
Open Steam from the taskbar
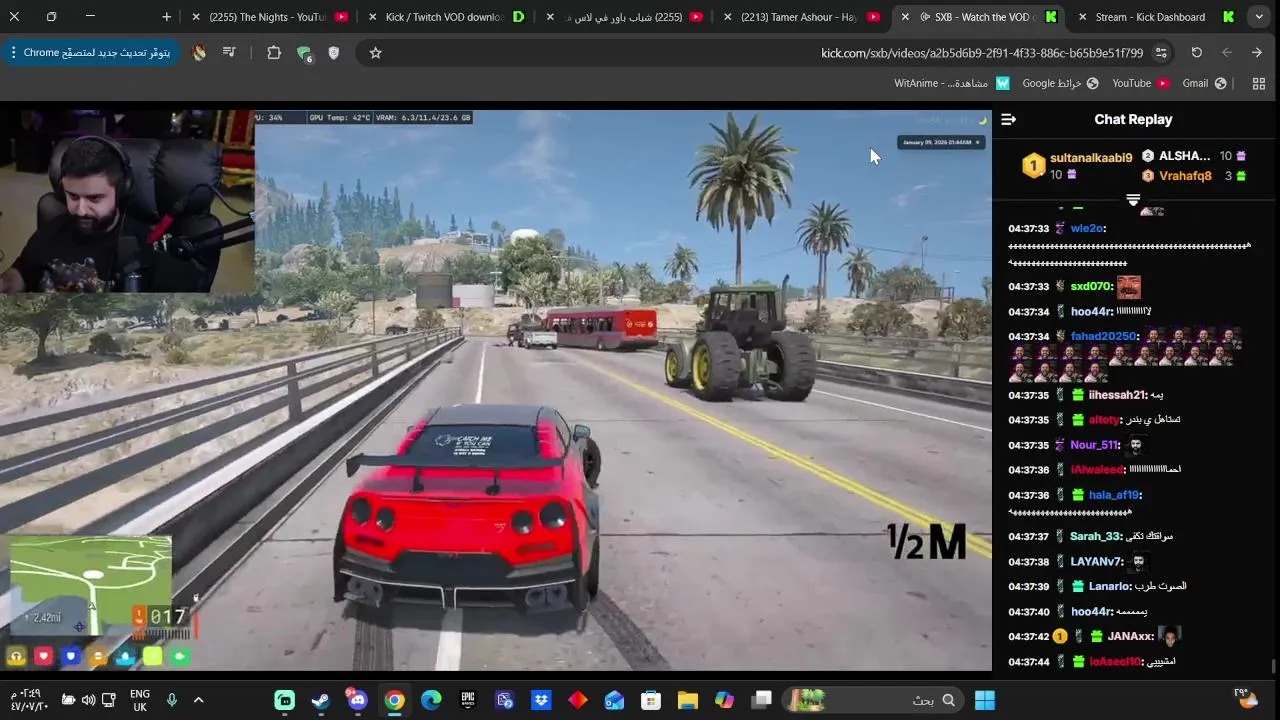[321, 700]
